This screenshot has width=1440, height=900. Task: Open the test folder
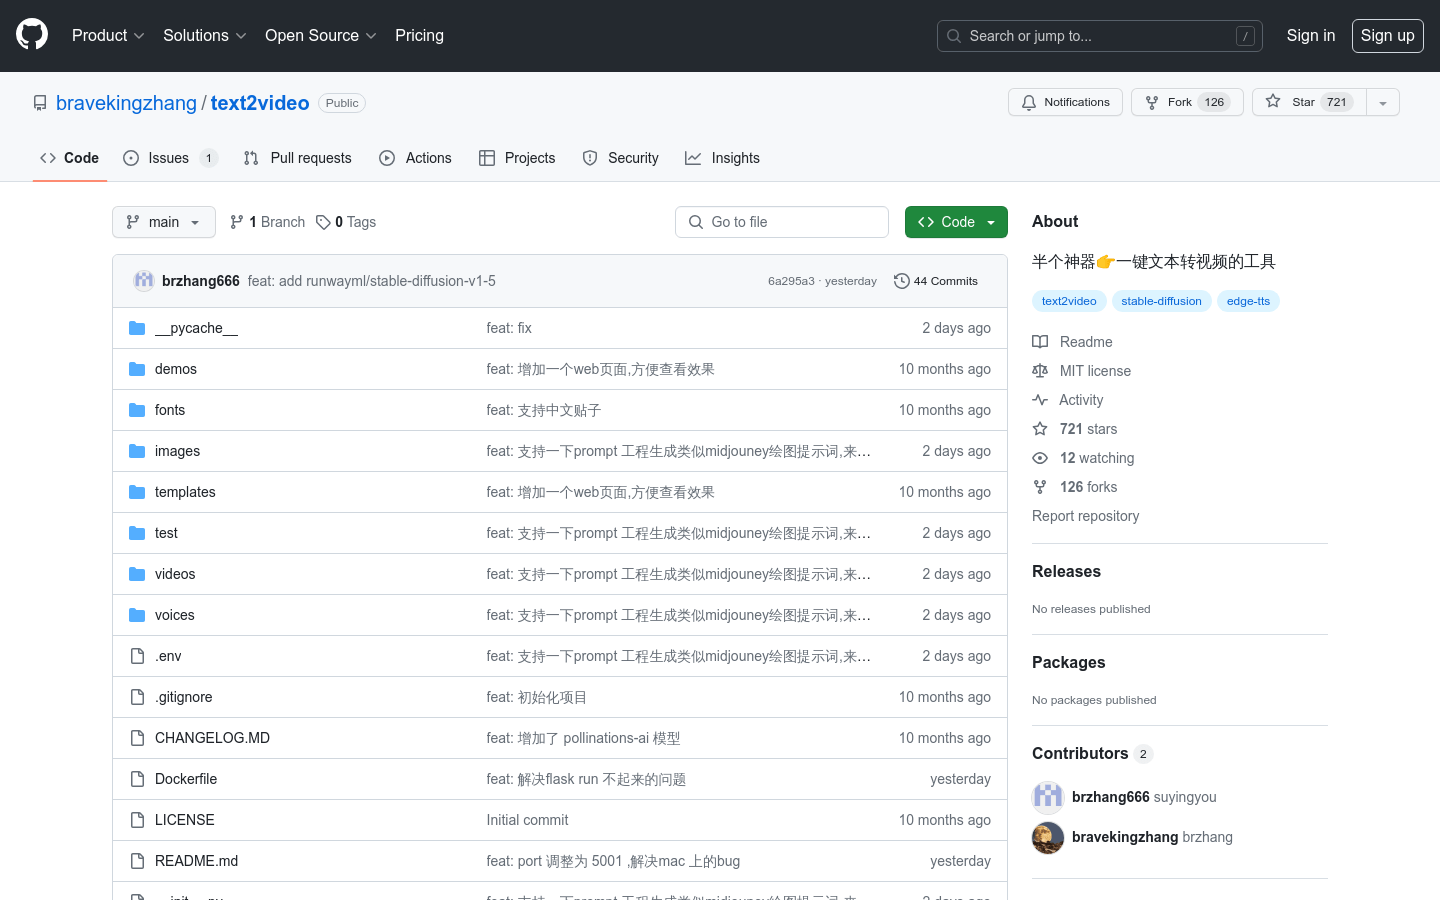166,533
